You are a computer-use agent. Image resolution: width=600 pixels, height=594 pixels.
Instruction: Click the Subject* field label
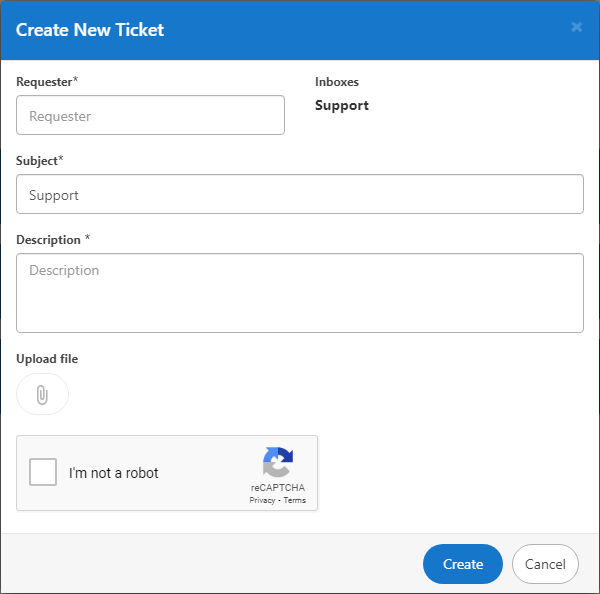pos(39,161)
